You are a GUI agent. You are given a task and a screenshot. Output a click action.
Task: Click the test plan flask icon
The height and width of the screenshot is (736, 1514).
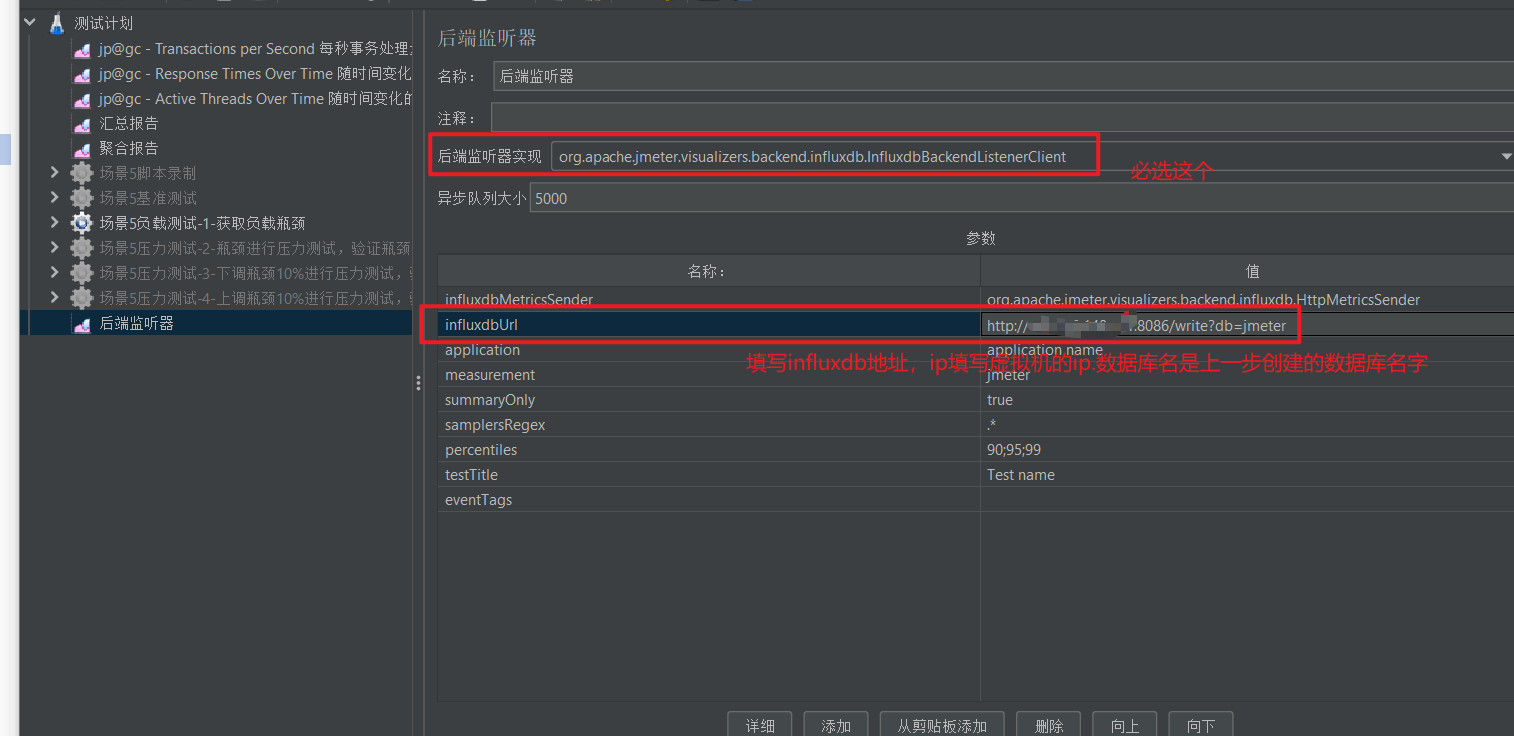pyautogui.click(x=57, y=23)
